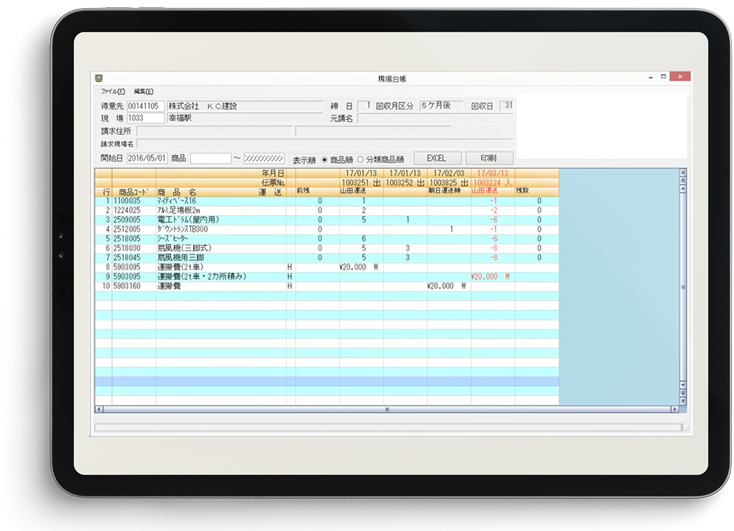The height and width of the screenshot is (531, 734).
Task: Maximize the 現場台帳 window
Action: (663, 77)
